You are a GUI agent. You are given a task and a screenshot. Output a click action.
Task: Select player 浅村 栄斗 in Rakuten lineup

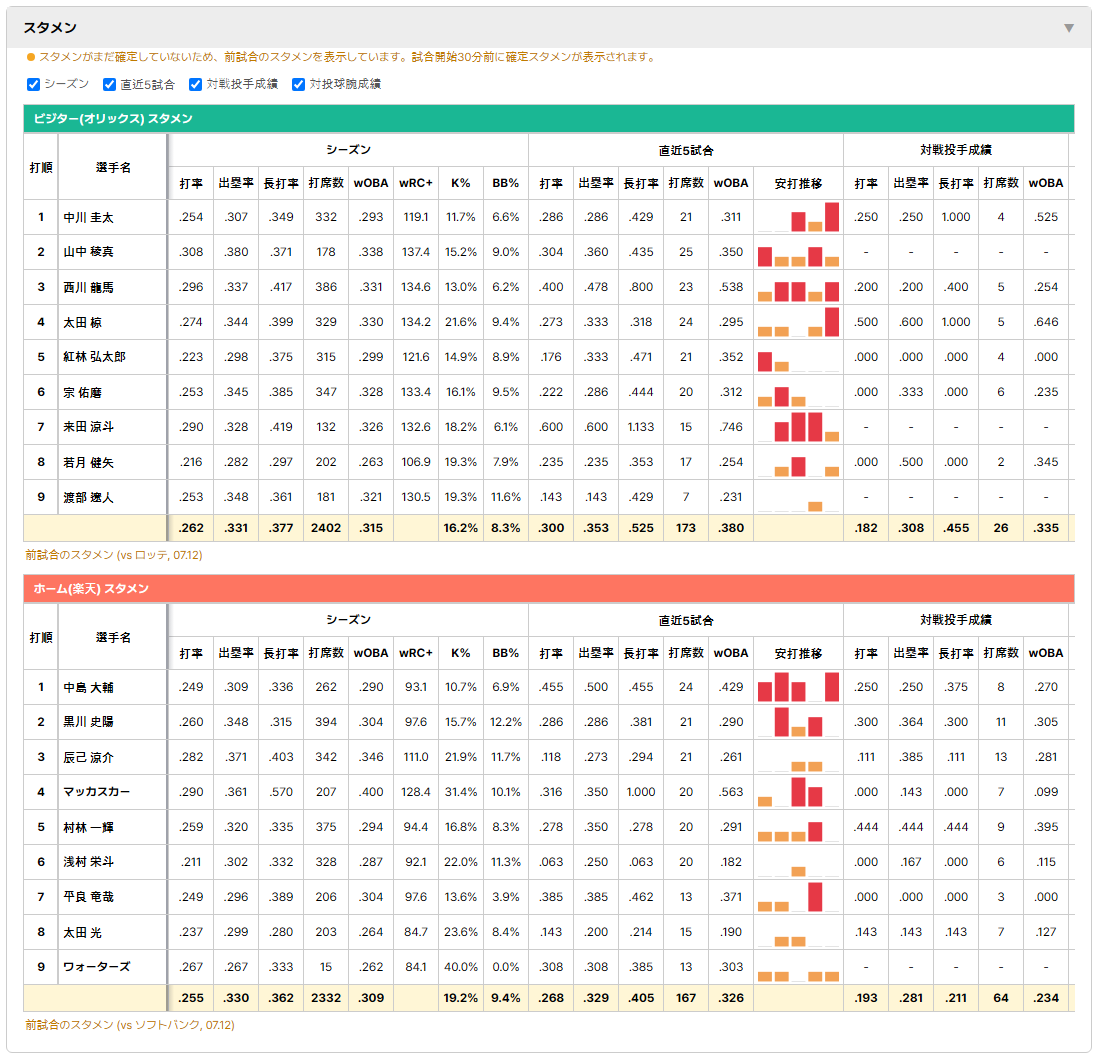coord(88,862)
